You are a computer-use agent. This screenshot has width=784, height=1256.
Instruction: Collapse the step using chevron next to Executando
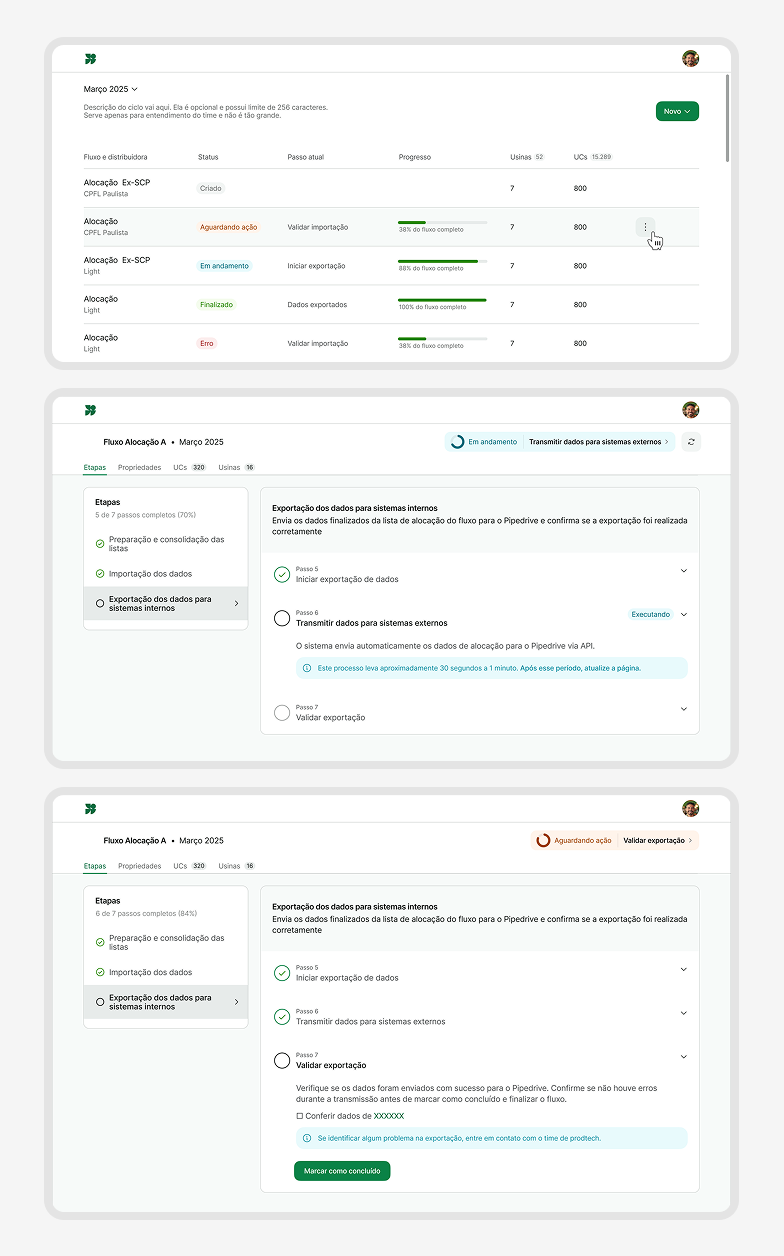[684, 615]
